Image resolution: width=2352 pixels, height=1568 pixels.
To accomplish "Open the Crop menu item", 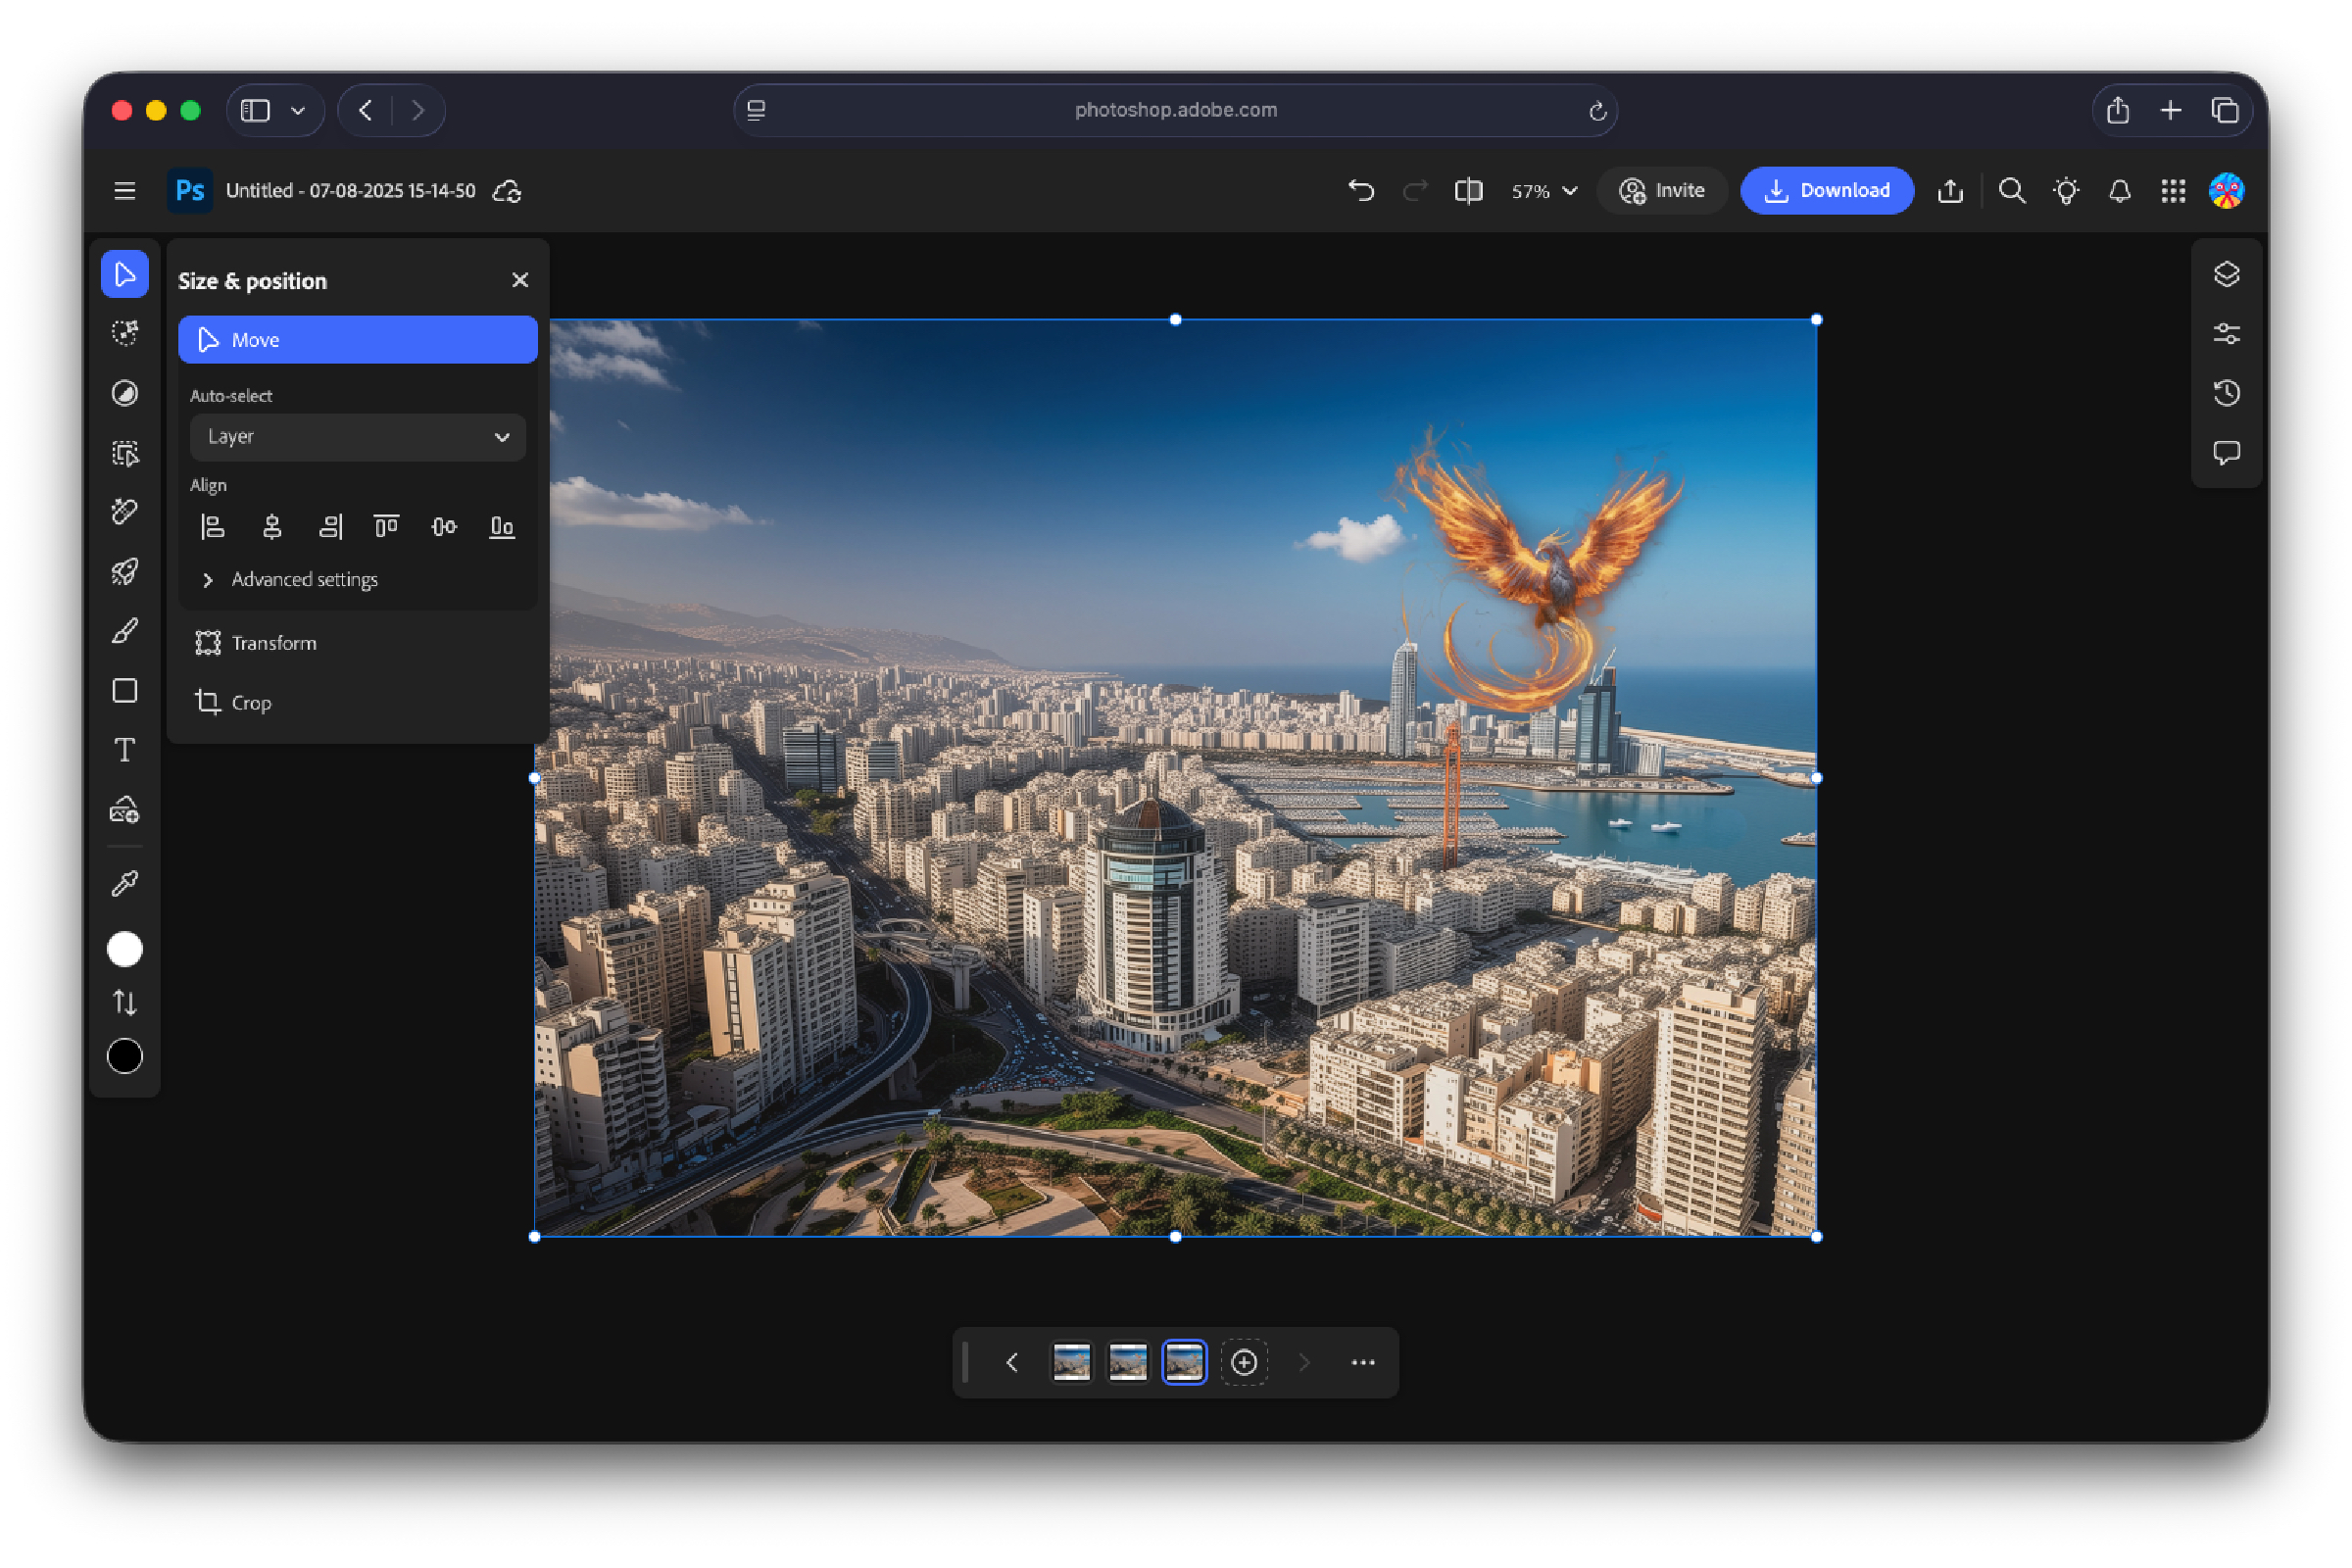I will [250, 702].
